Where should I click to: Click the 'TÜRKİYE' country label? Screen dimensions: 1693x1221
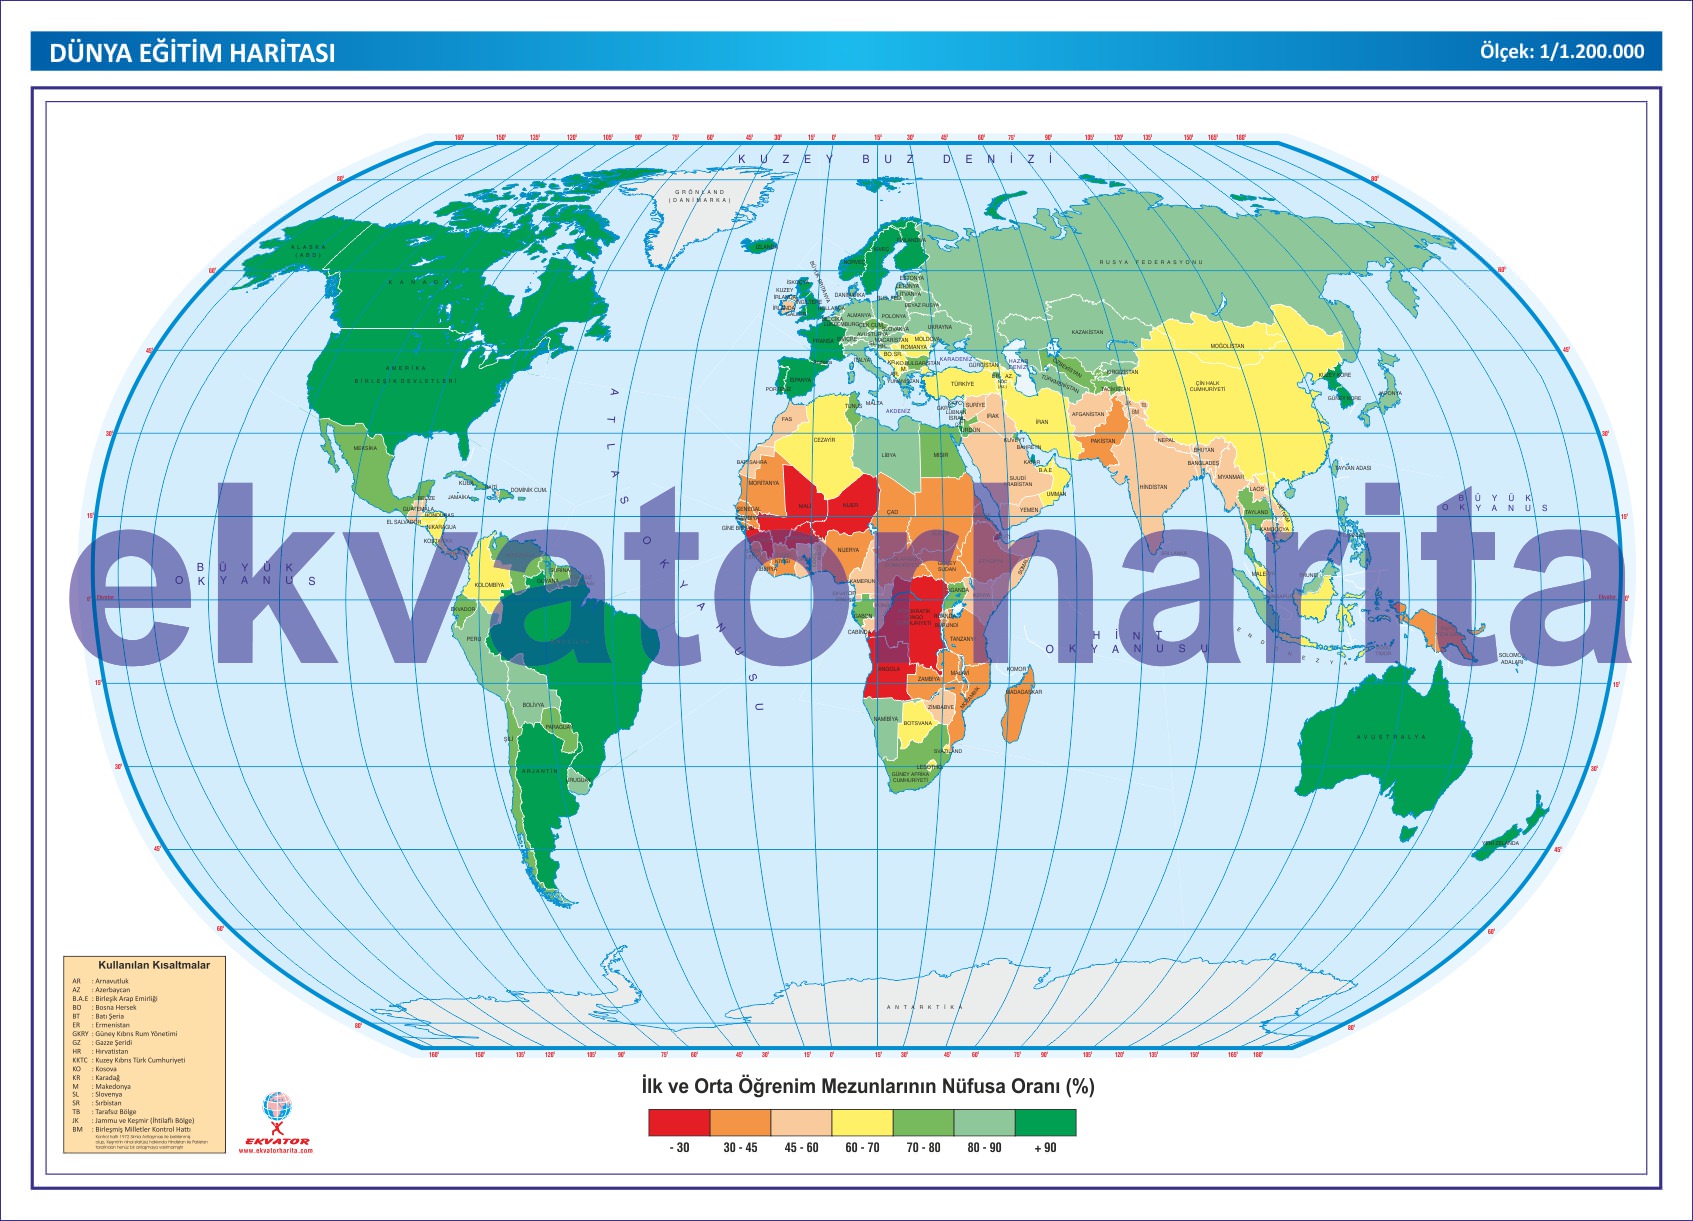pyautogui.click(x=962, y=384)
